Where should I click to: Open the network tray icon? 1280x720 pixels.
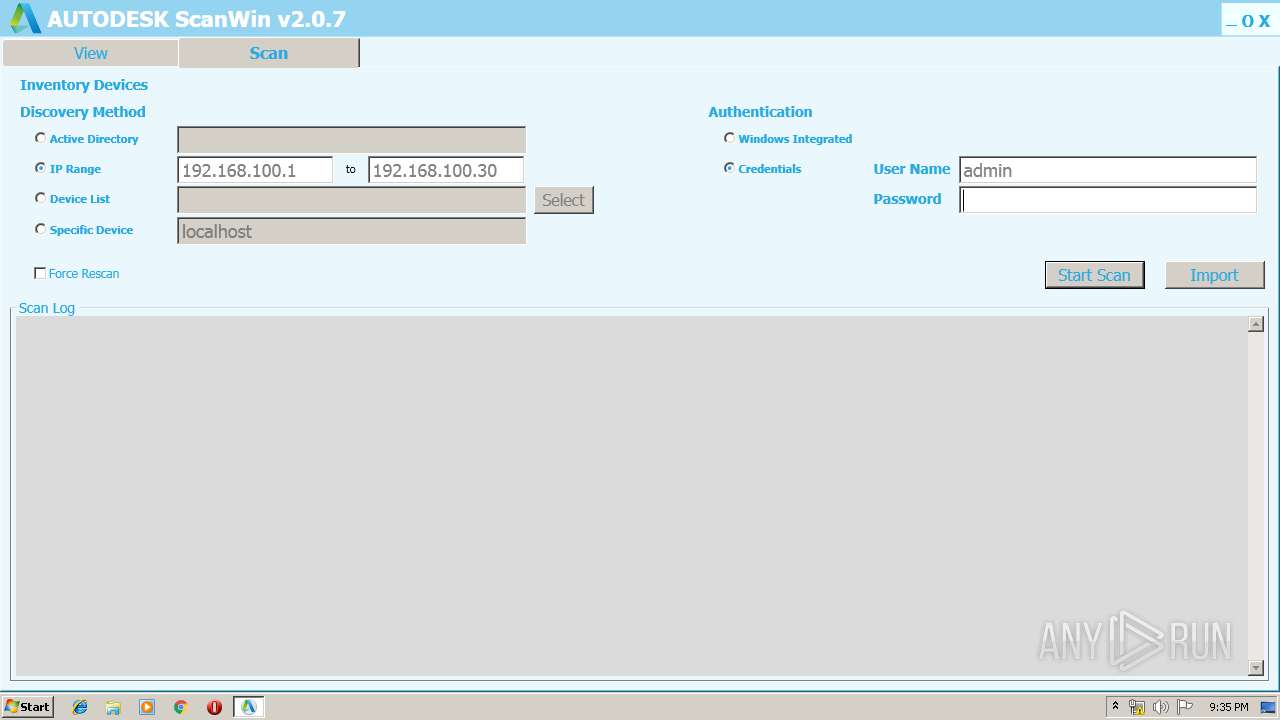coord(1137,707)
